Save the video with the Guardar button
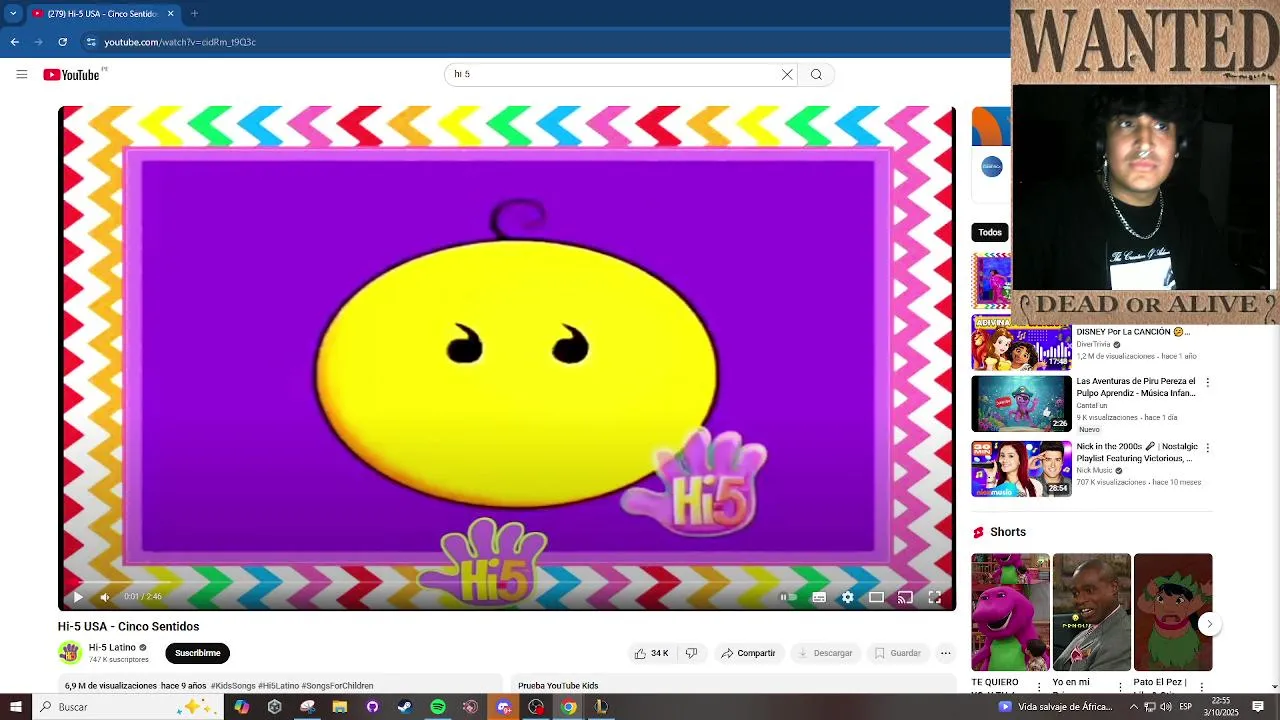 click(897, 653)
